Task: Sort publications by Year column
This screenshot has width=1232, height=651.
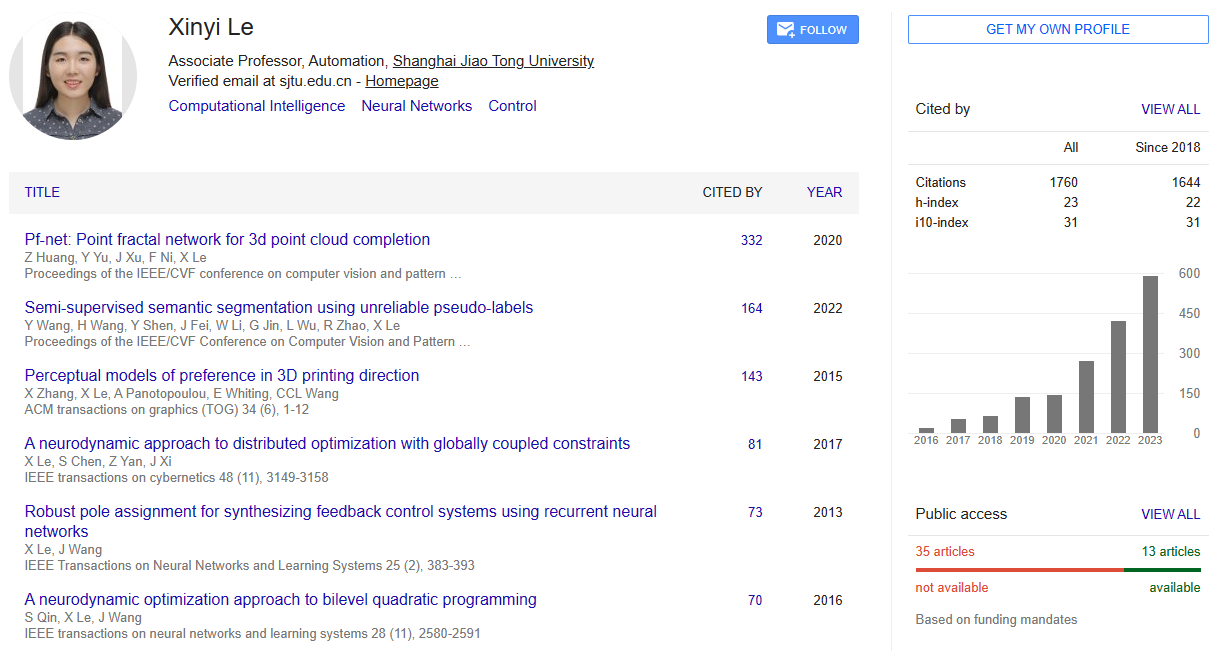Action: 824,192
